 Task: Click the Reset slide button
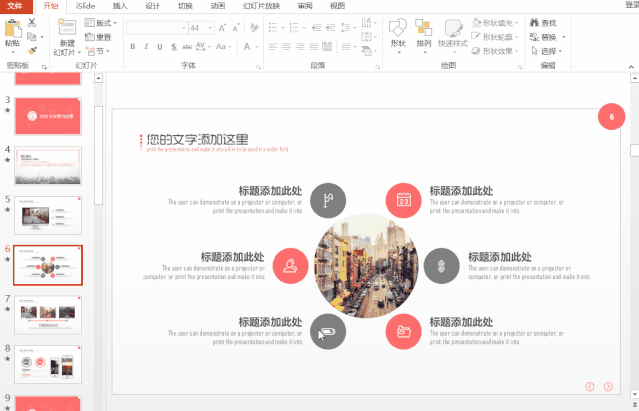(99, 37)
